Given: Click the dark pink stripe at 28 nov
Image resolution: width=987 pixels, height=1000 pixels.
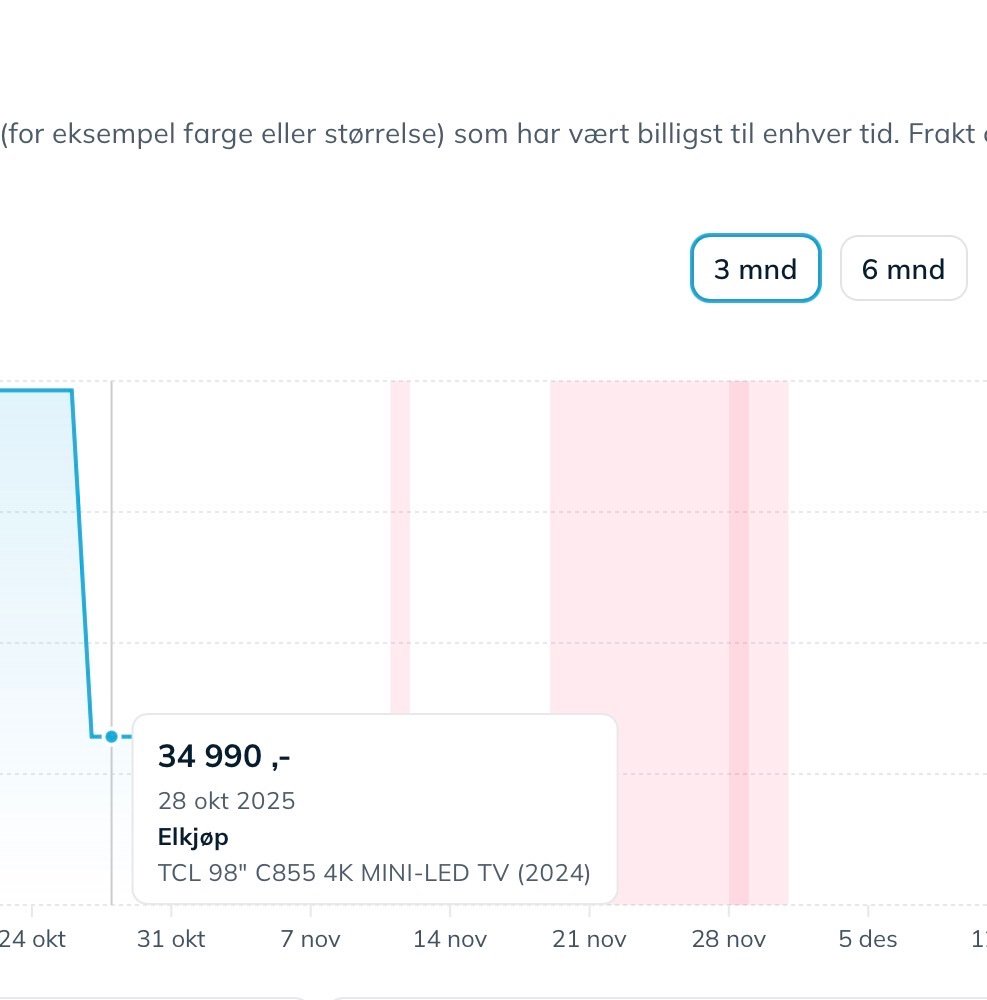Looking at the screenshot, I should [738, 600].
